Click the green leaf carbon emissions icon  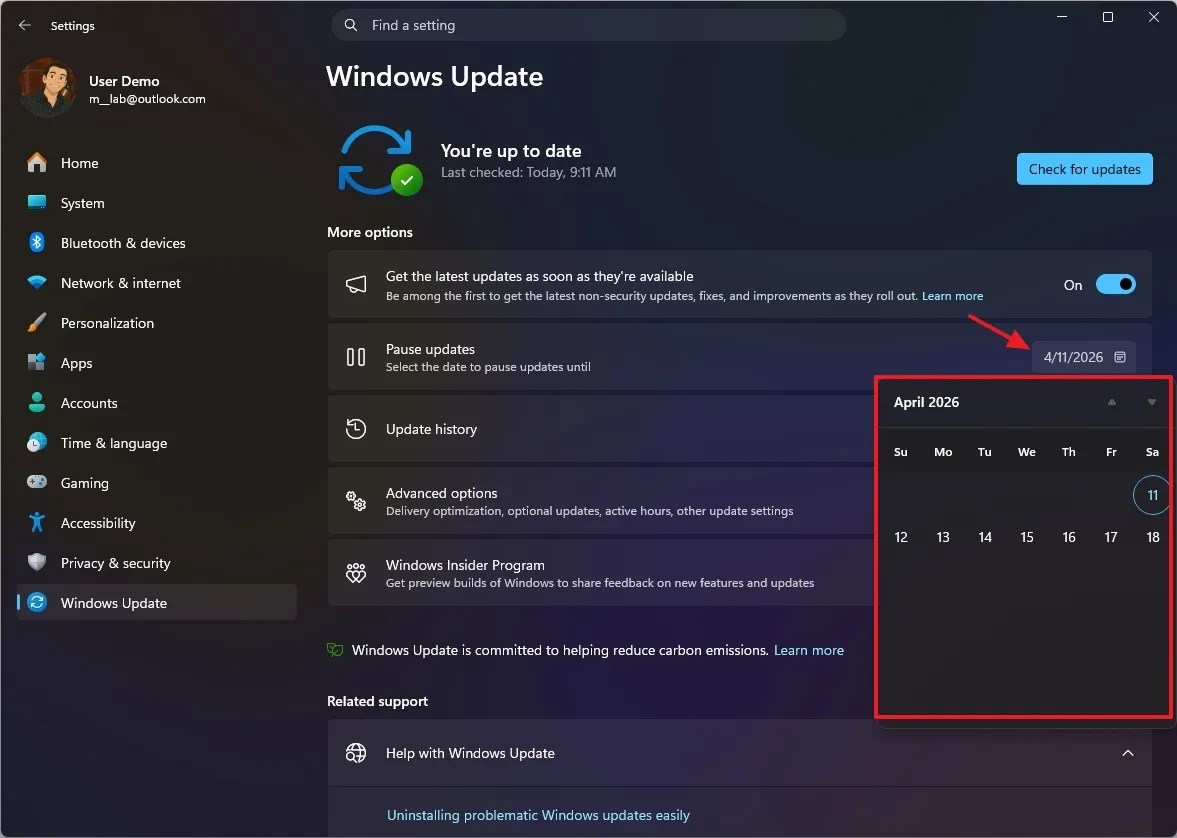coord(335,650)
